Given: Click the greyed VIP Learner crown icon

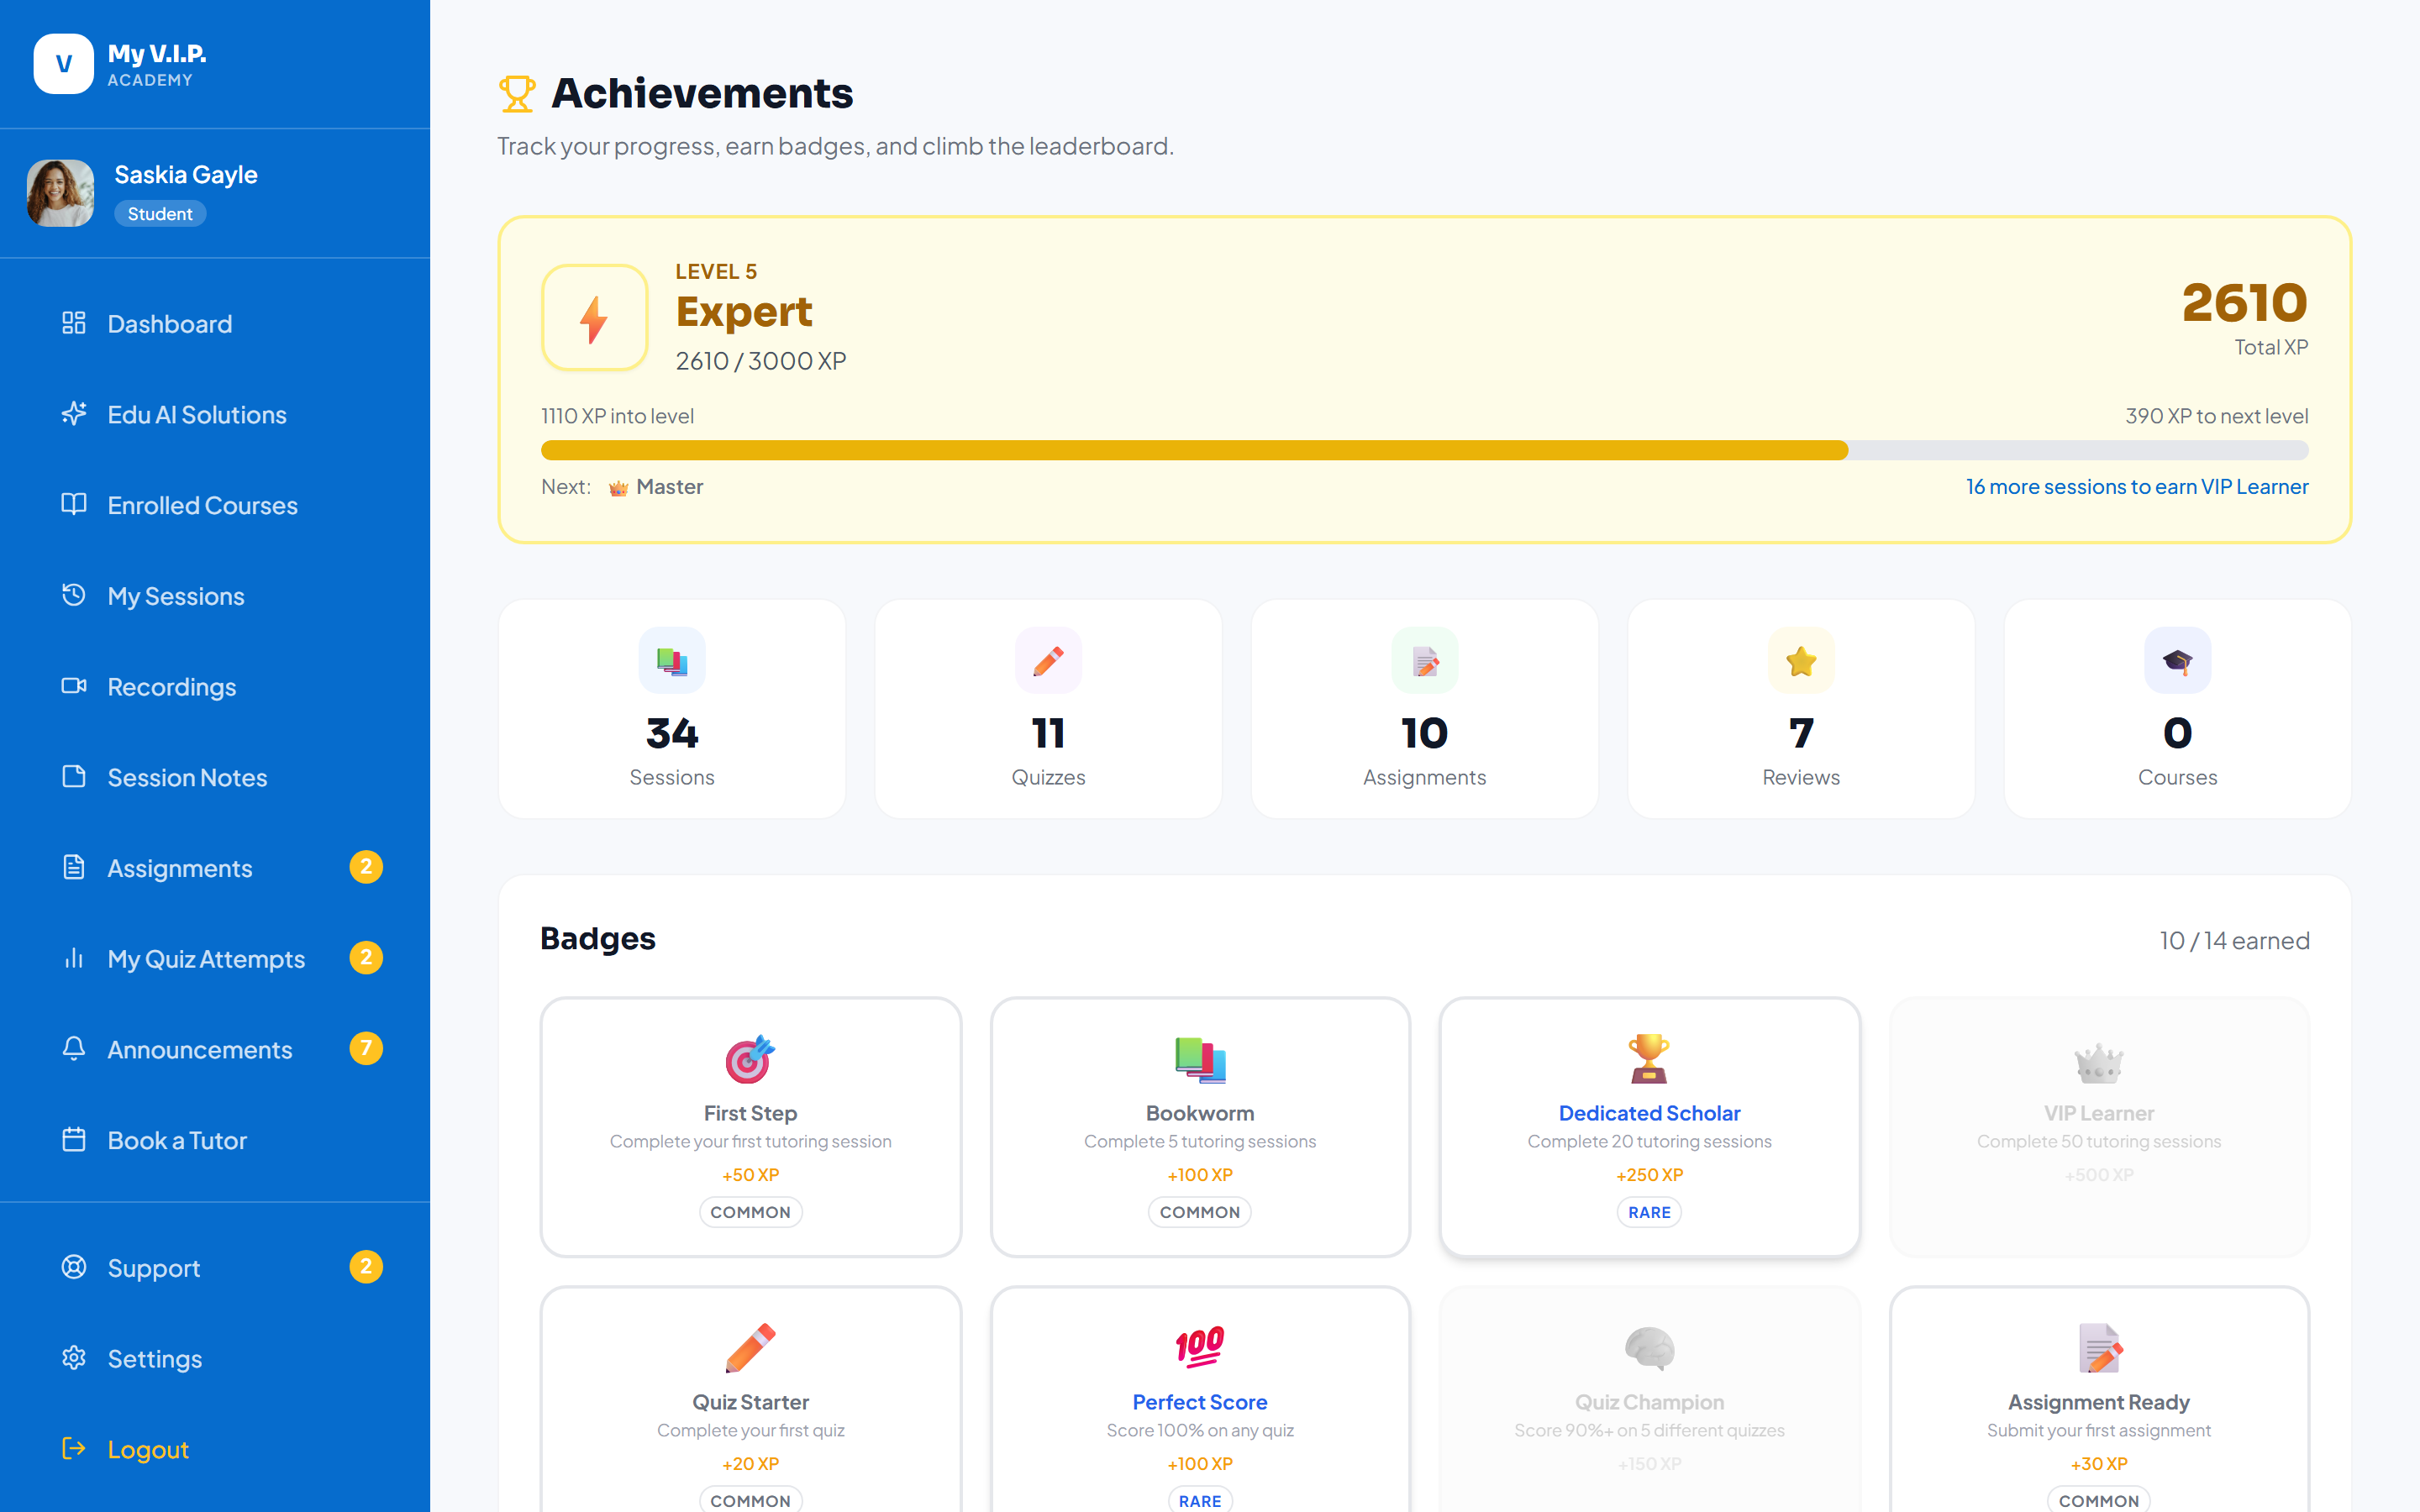Looking at the screenshot, I should [x=2099, y=1063].
